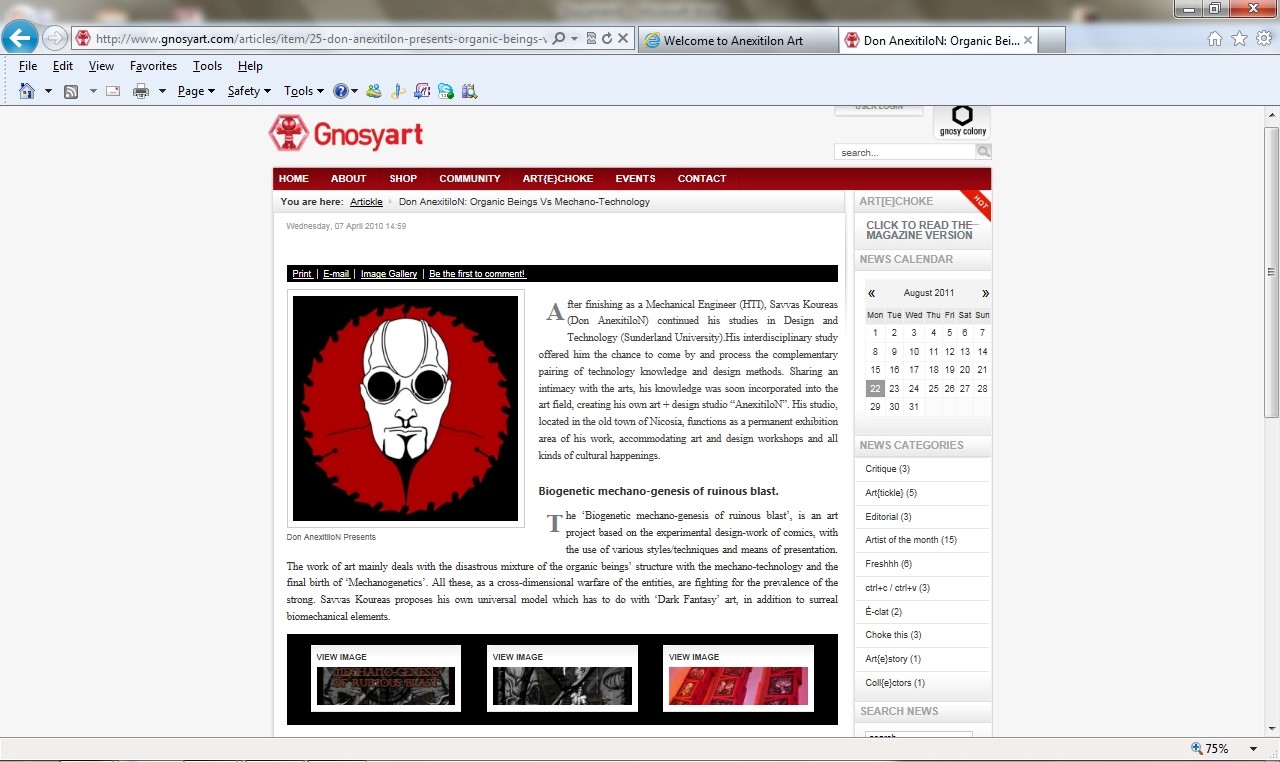Open the address bar autocomplete dropdown arrow

click(575, 39)
